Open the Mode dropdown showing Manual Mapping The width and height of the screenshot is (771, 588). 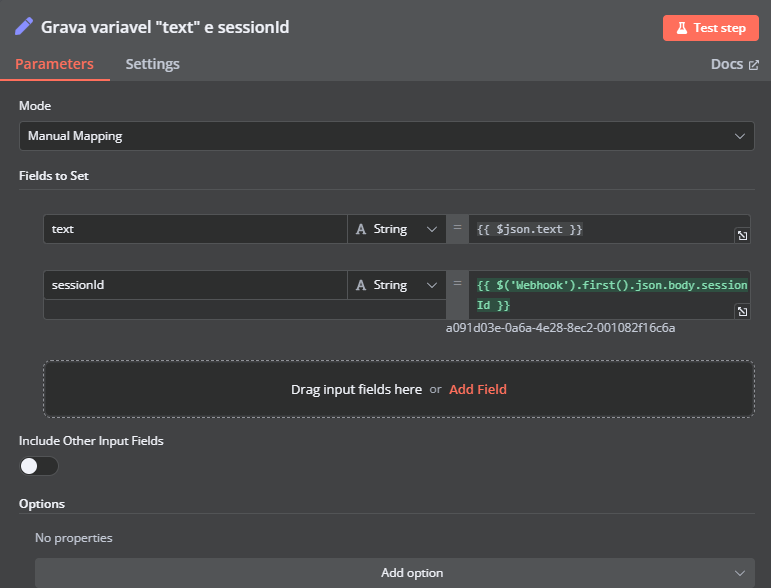[386, 136]
